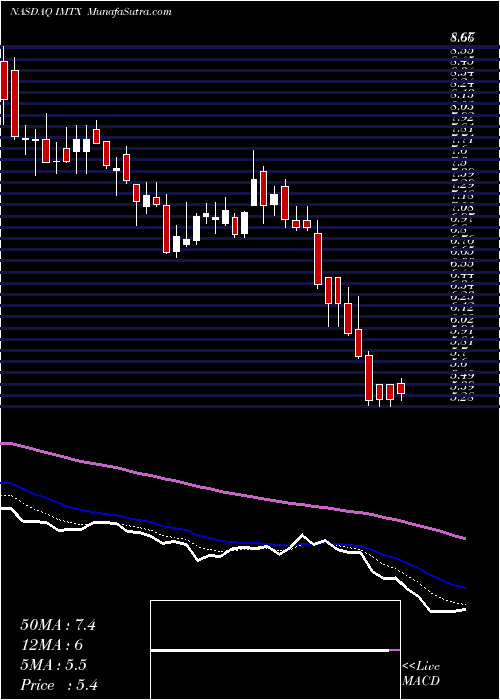Click the 5.49 price axis label
The height and width of the screenshot is (700, 500).
click(x=462, y=375)
